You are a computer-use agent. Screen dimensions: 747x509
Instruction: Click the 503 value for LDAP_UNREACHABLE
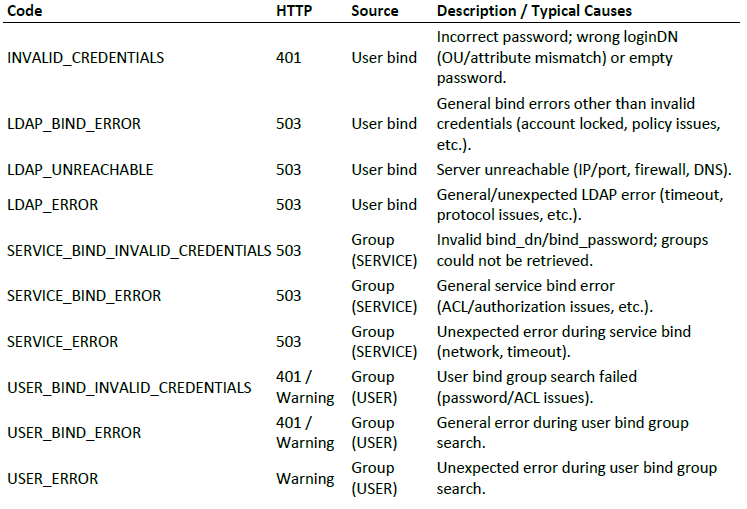289,170
